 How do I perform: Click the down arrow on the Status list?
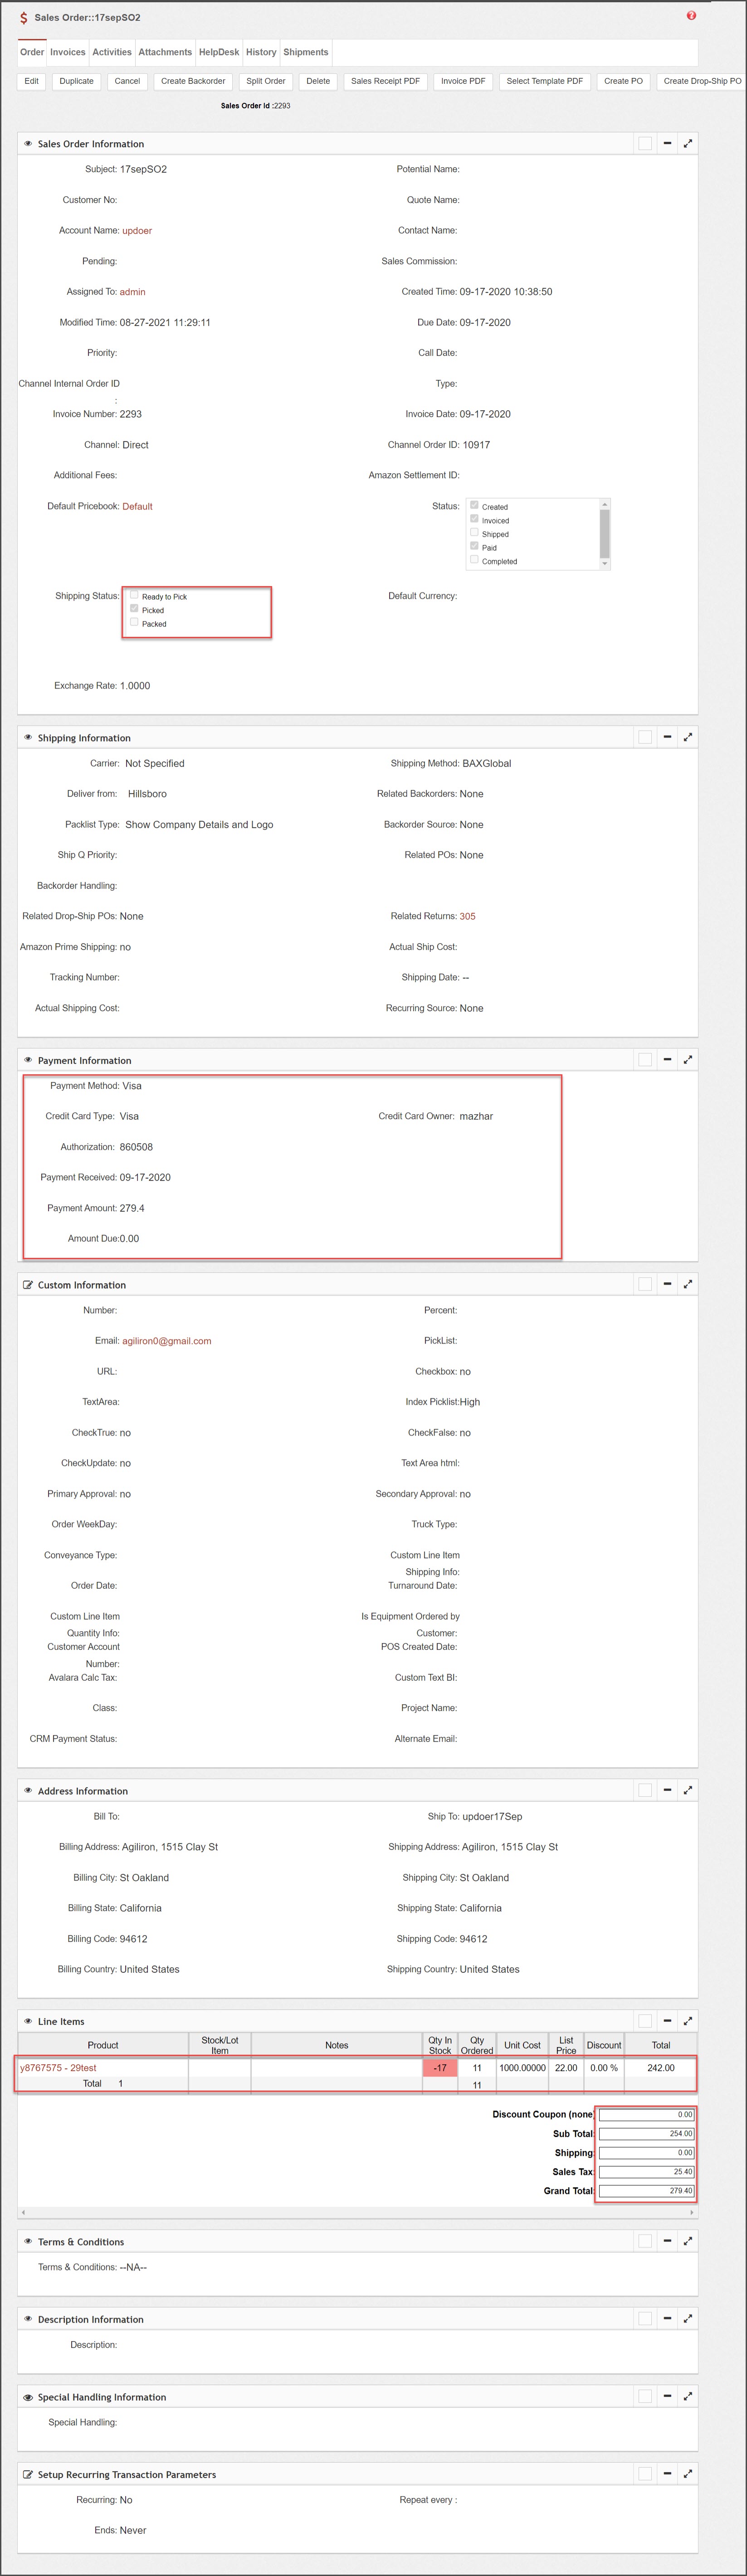604,564
